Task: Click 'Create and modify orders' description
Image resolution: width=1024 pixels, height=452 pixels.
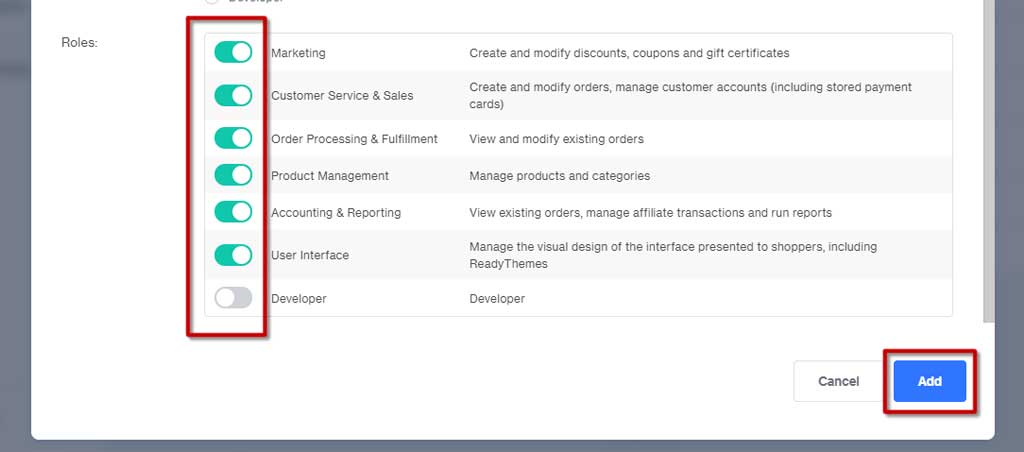Action: point(690,95)
